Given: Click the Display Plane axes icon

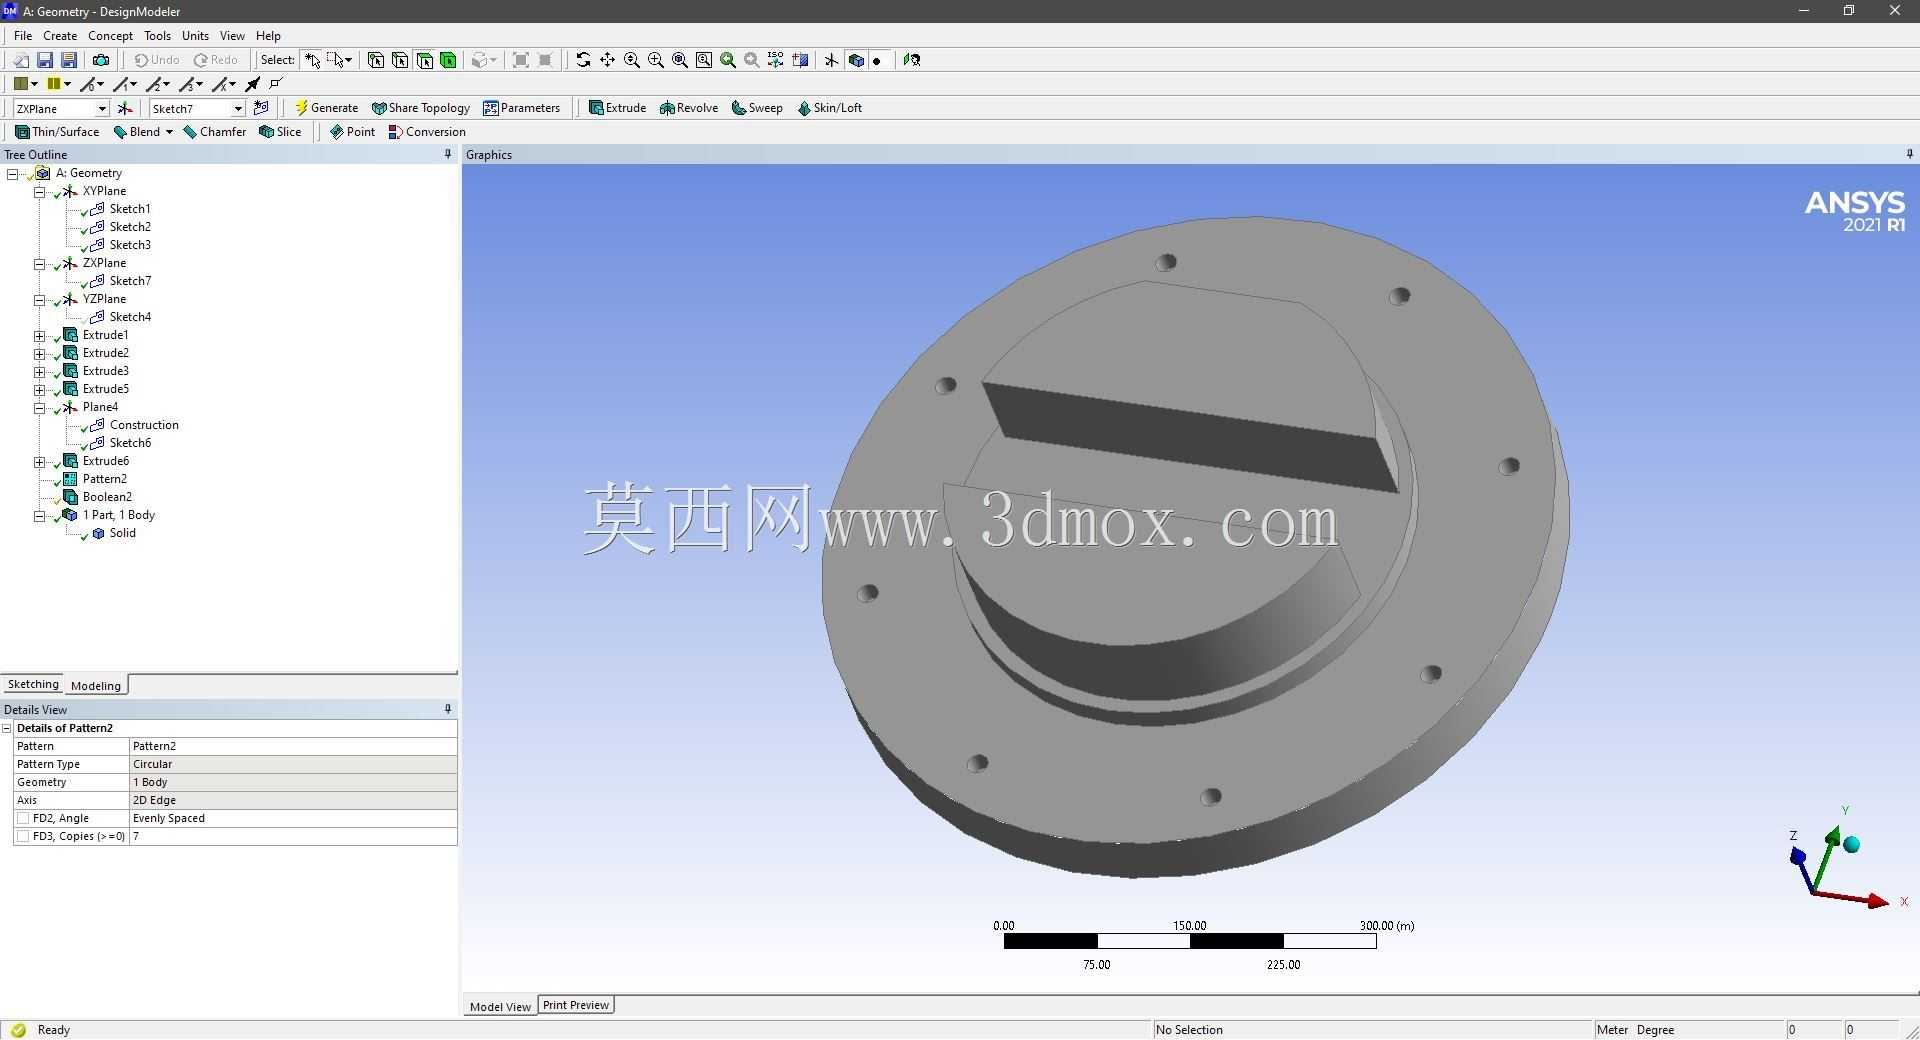Looking at the screenshot, I should (831, 60).
